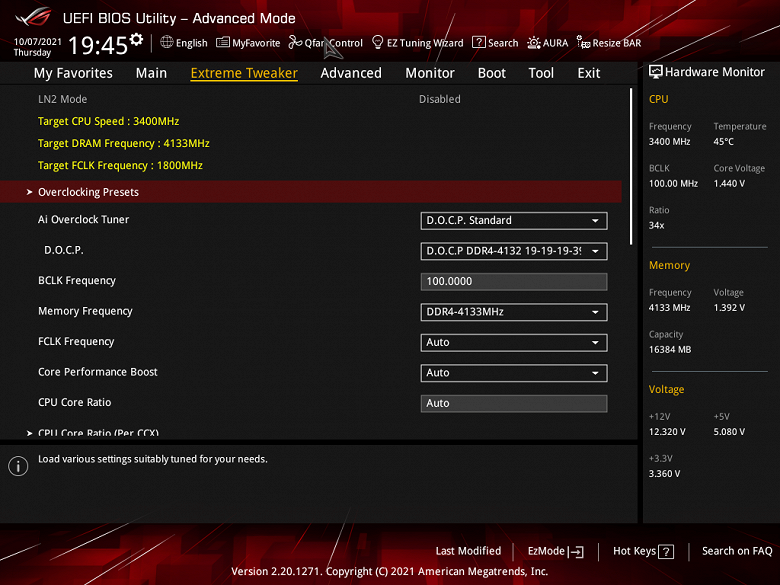Click the CPU Core Ratio input field
The image size is (780, 585).
(x=514, y=403)
